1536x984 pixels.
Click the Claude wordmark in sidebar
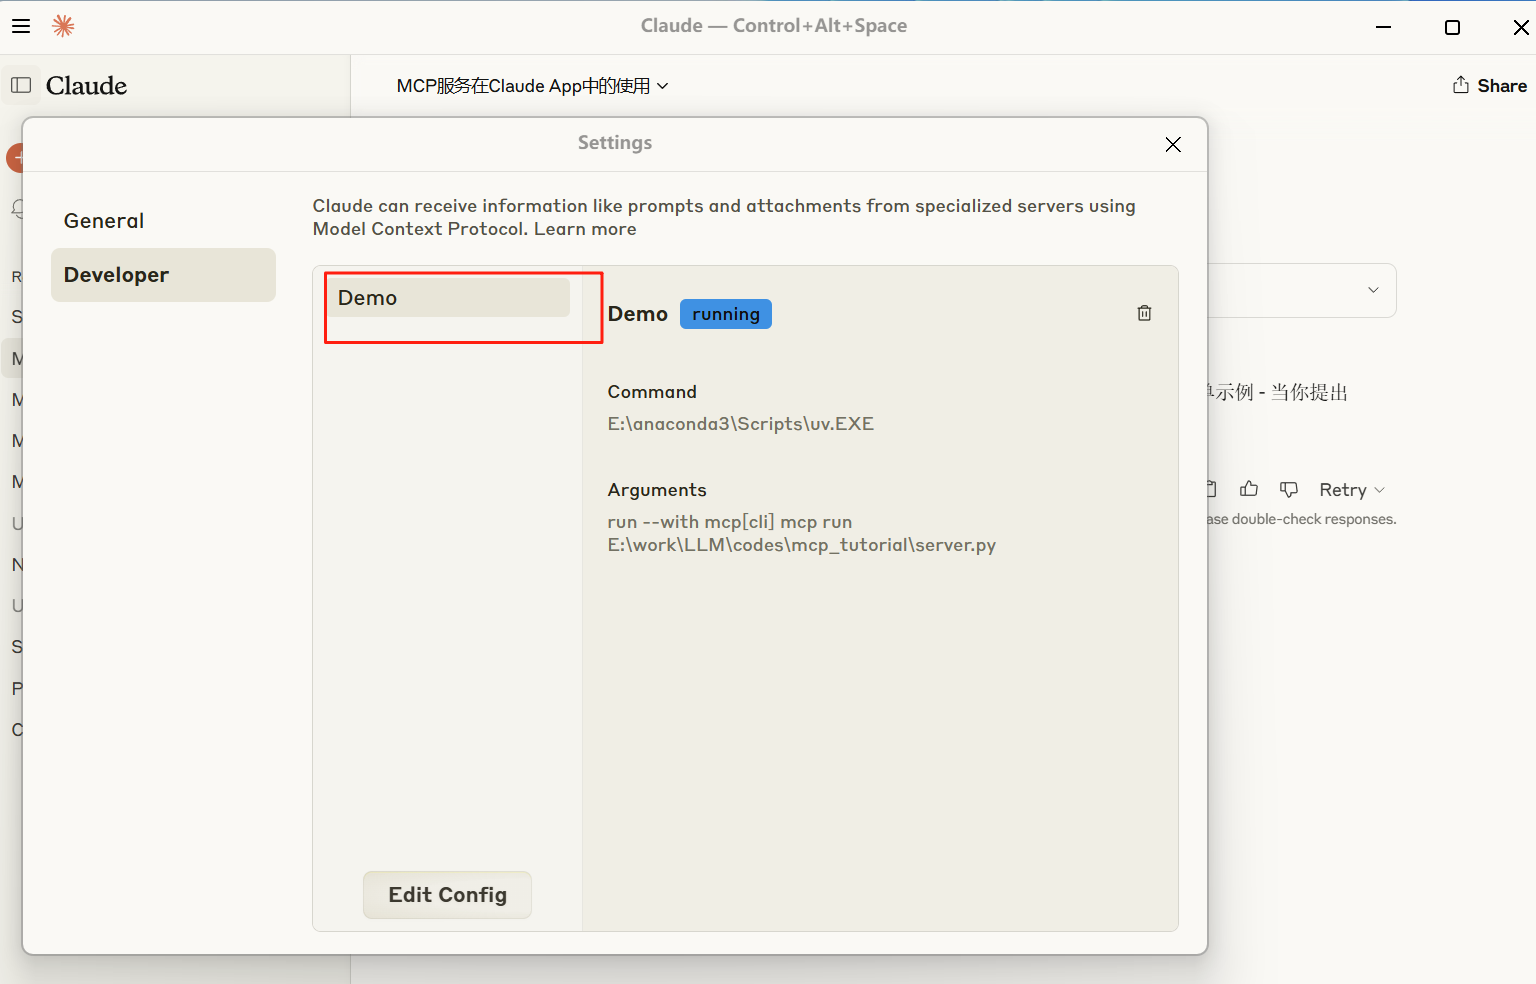click(x=86, y=86)
